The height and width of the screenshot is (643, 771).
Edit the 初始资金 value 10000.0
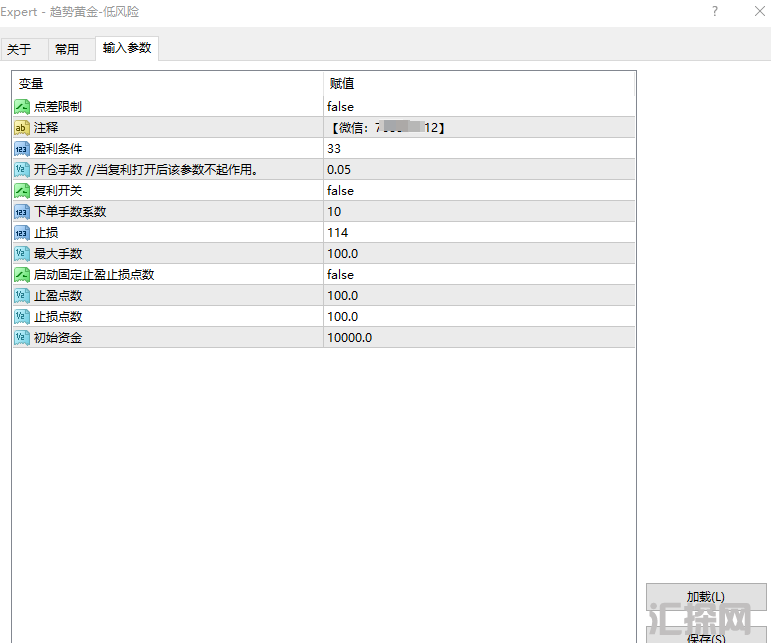[350, 338]
